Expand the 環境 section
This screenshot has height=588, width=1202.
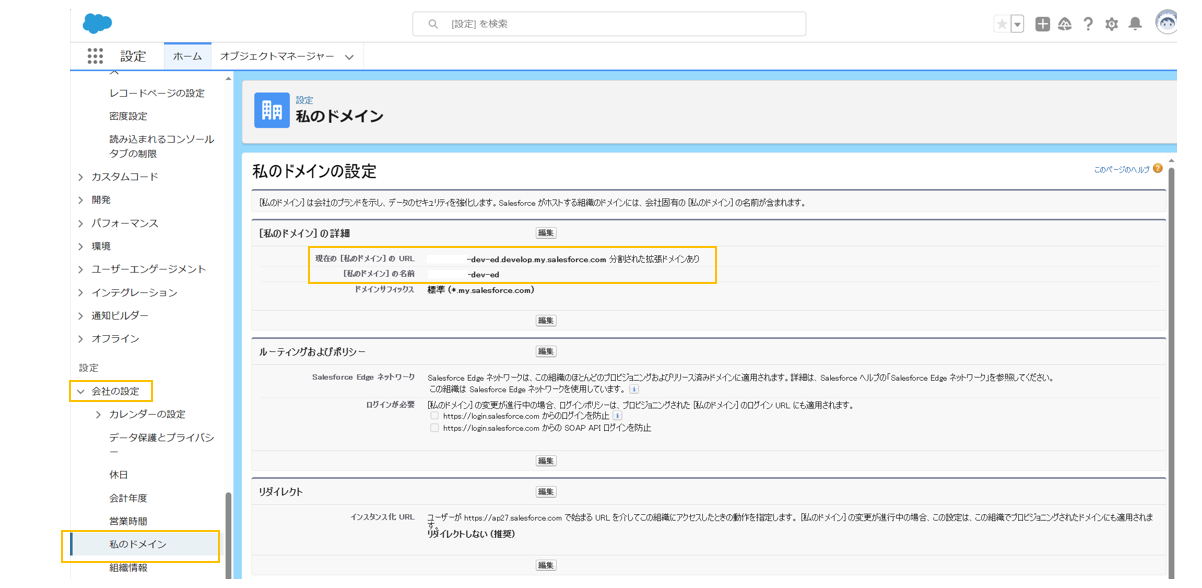(81, 246)
